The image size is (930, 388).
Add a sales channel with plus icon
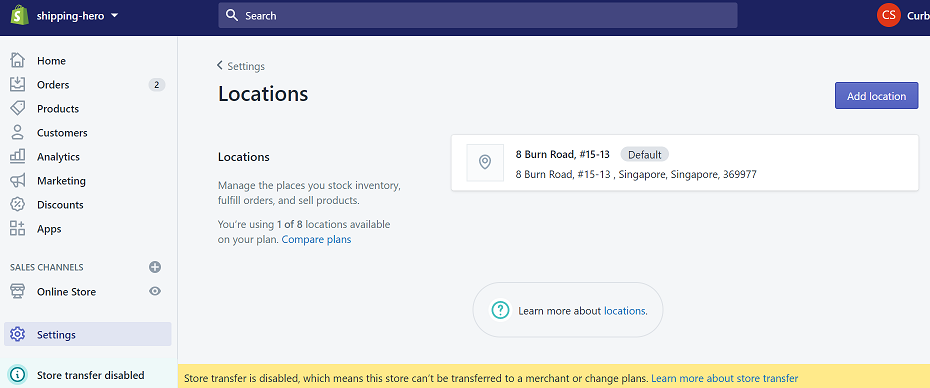155,267
